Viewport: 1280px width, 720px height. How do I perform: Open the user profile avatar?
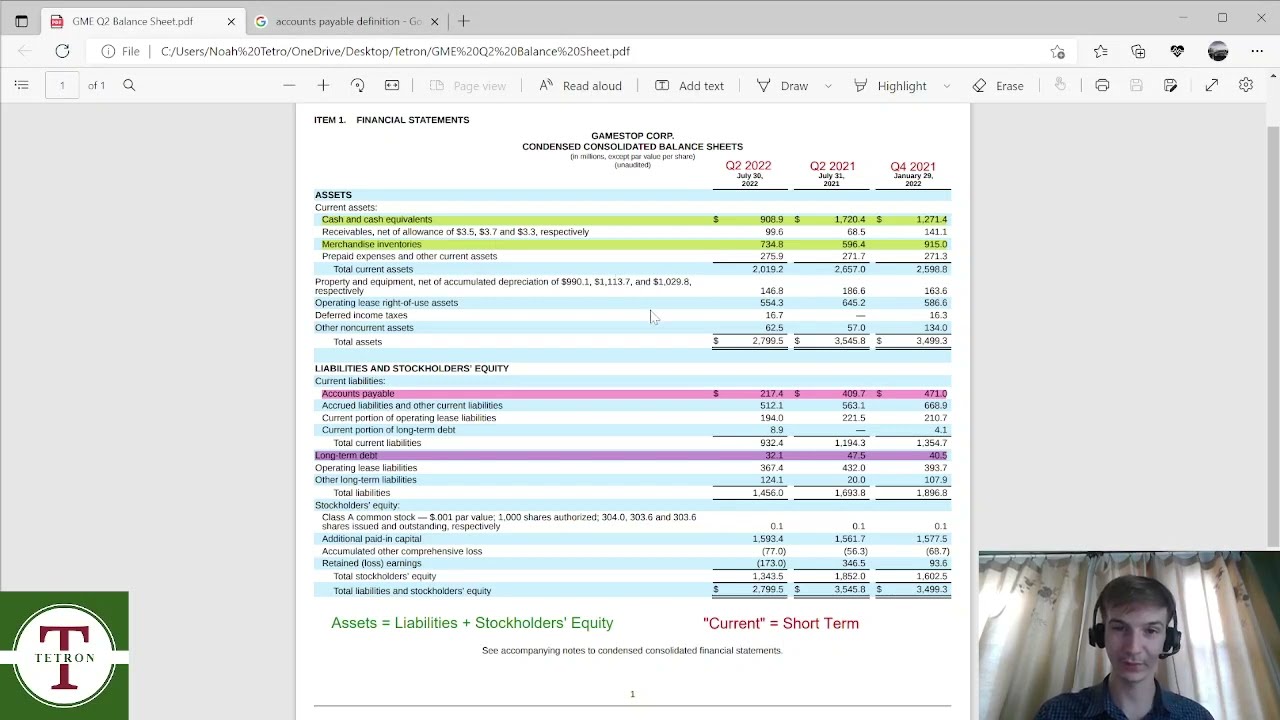point(1217,51)
